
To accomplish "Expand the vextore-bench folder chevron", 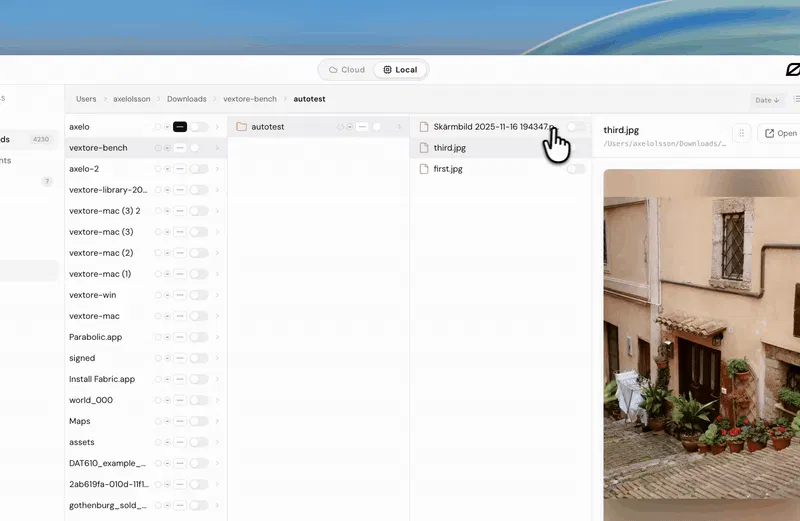I will (x=217, y=148).
